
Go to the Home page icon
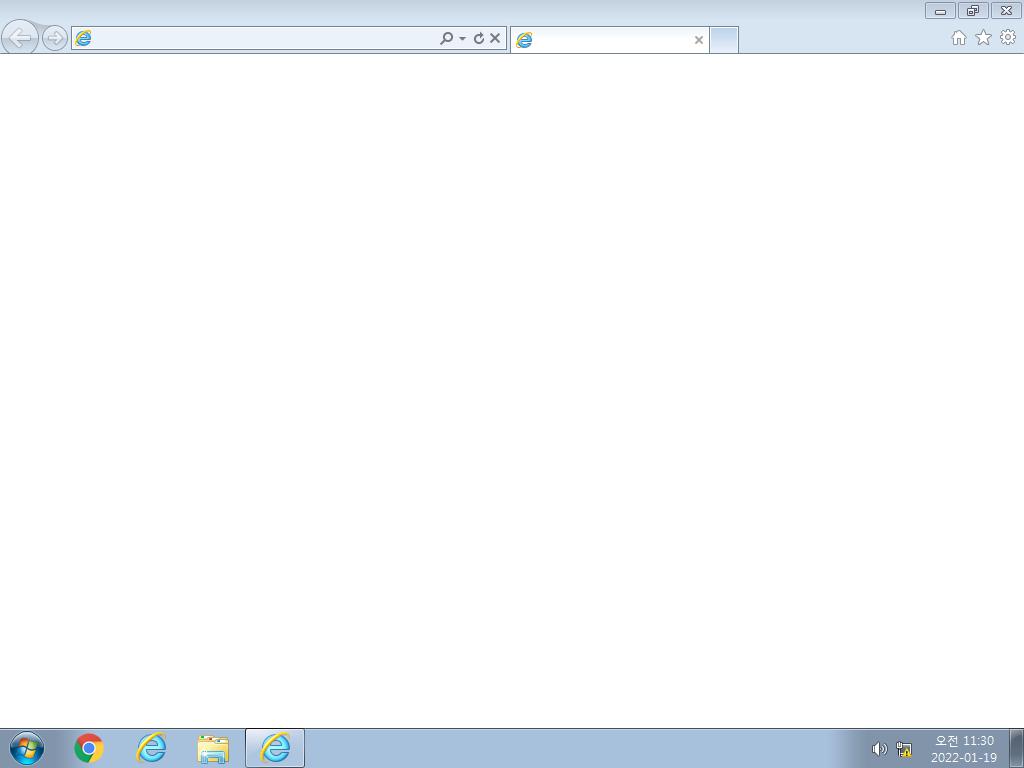click(x=959, y=38)
